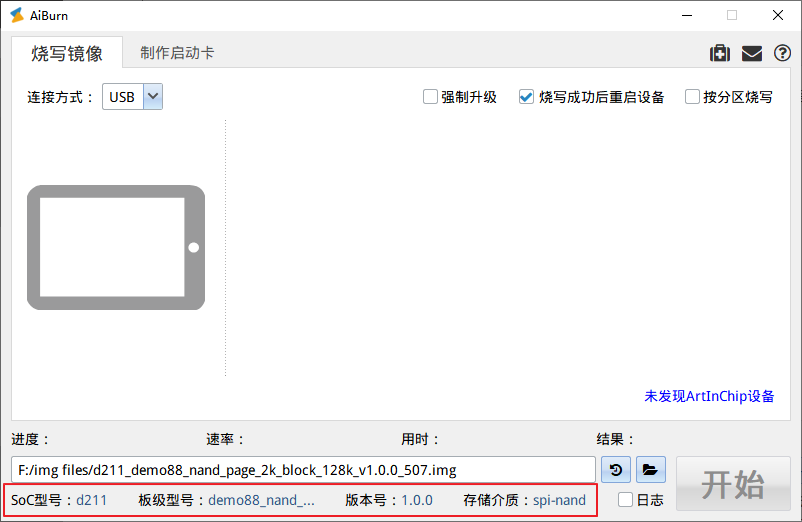Click the AiBurn logo in title bar
Viewport: 802px width, 522px height.
[17, 15]
